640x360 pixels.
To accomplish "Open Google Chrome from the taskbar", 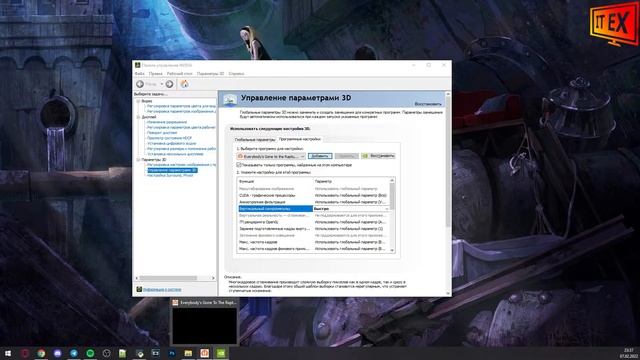I will click(x=41, y=353).
